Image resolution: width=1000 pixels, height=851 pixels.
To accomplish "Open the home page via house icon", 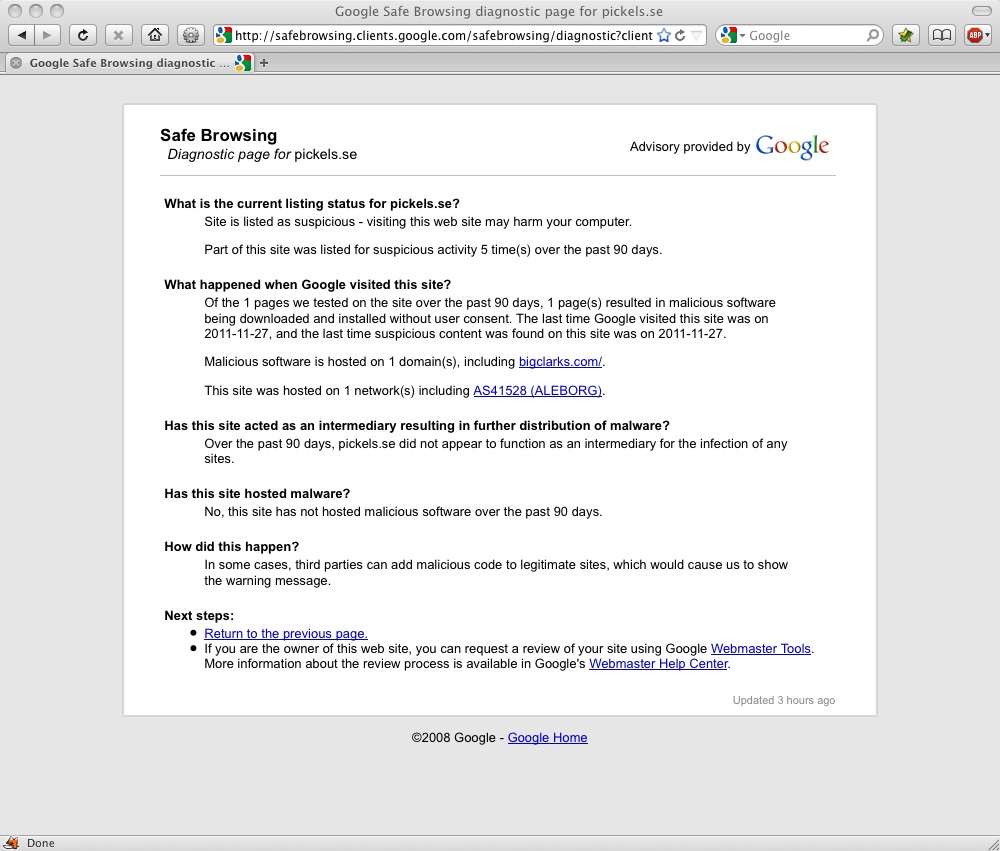I will click(155, 35).
